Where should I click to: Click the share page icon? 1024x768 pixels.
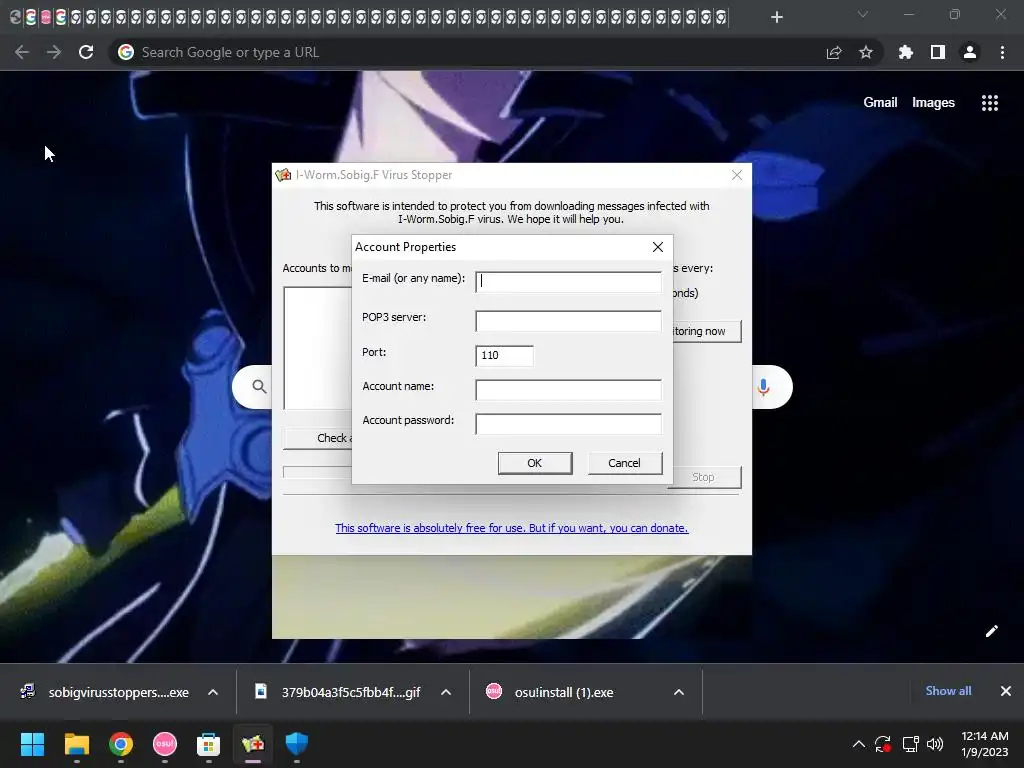(834, 52)
